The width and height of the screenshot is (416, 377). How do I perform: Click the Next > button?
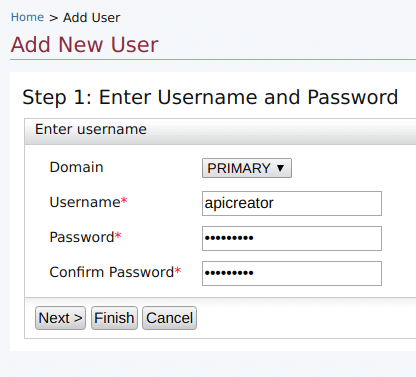click(60, 318)
